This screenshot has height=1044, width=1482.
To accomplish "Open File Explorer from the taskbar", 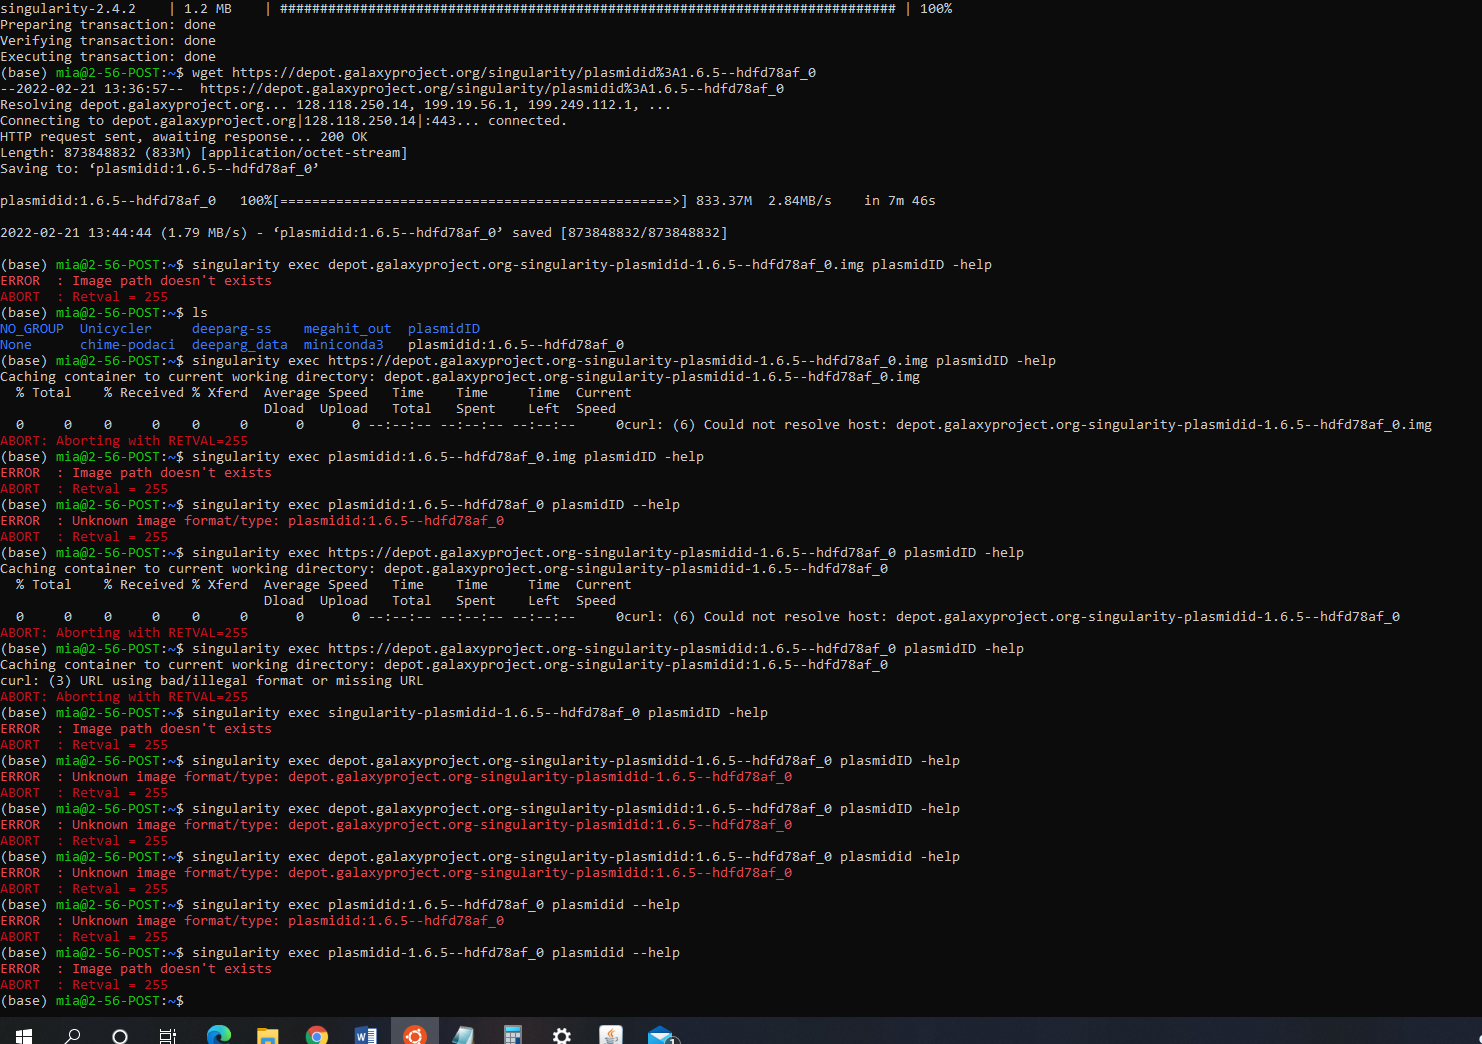I will 267,1035.
